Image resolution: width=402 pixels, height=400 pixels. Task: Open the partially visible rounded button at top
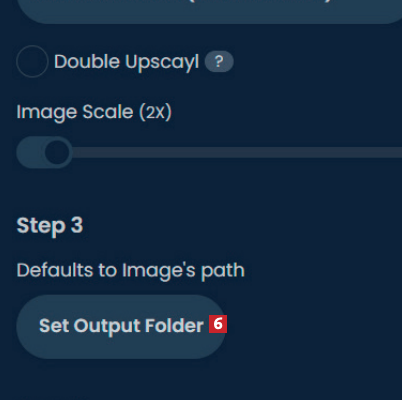pyautogui.click(x=210, y=12)
